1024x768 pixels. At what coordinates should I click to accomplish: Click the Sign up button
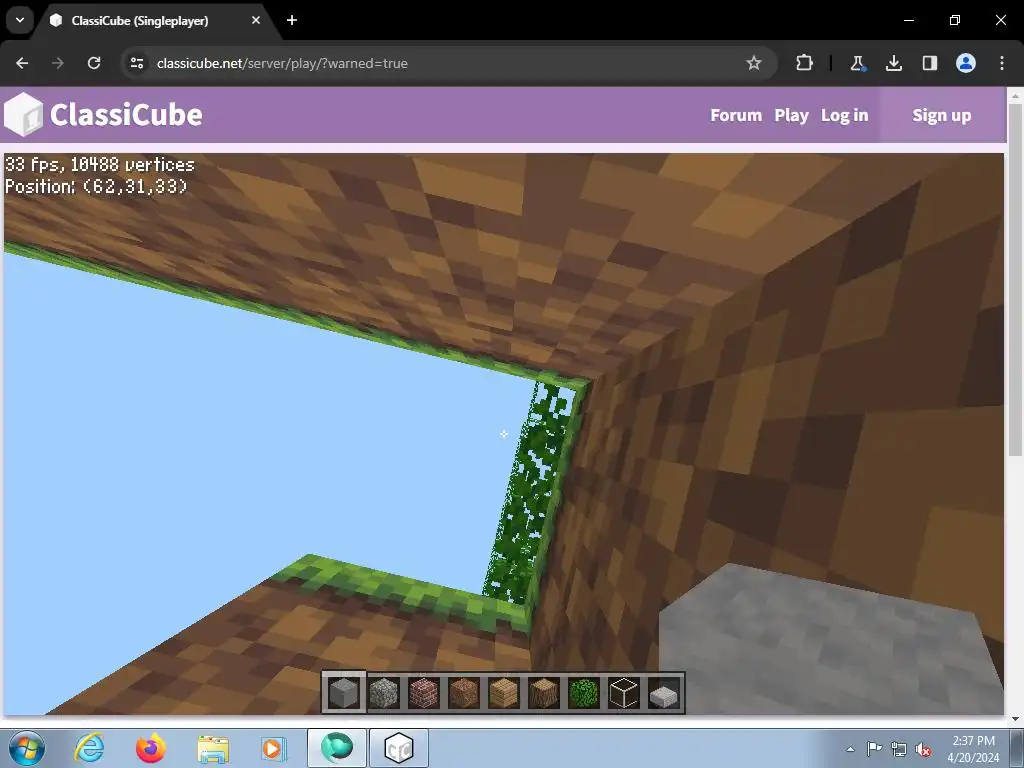(x=942, y=116)
